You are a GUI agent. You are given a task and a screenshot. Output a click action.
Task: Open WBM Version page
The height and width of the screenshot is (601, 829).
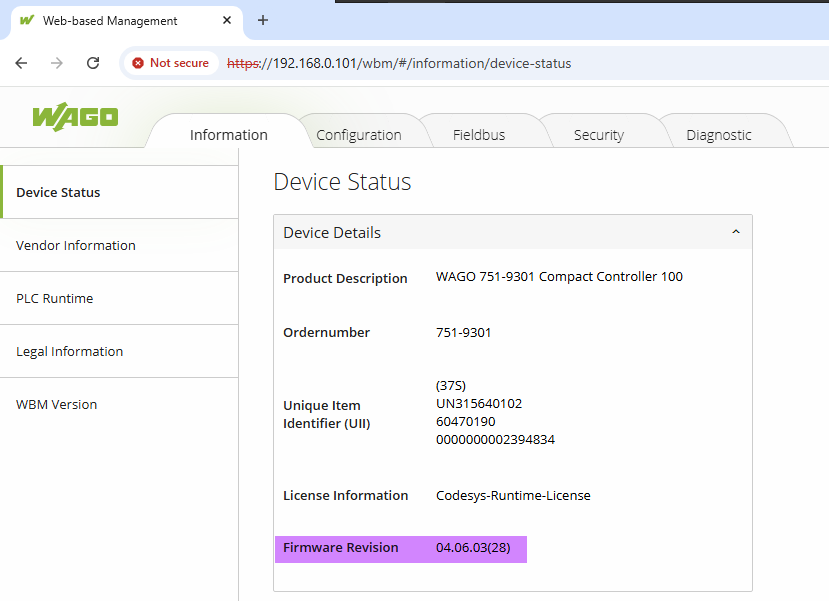tap(57, 404)
